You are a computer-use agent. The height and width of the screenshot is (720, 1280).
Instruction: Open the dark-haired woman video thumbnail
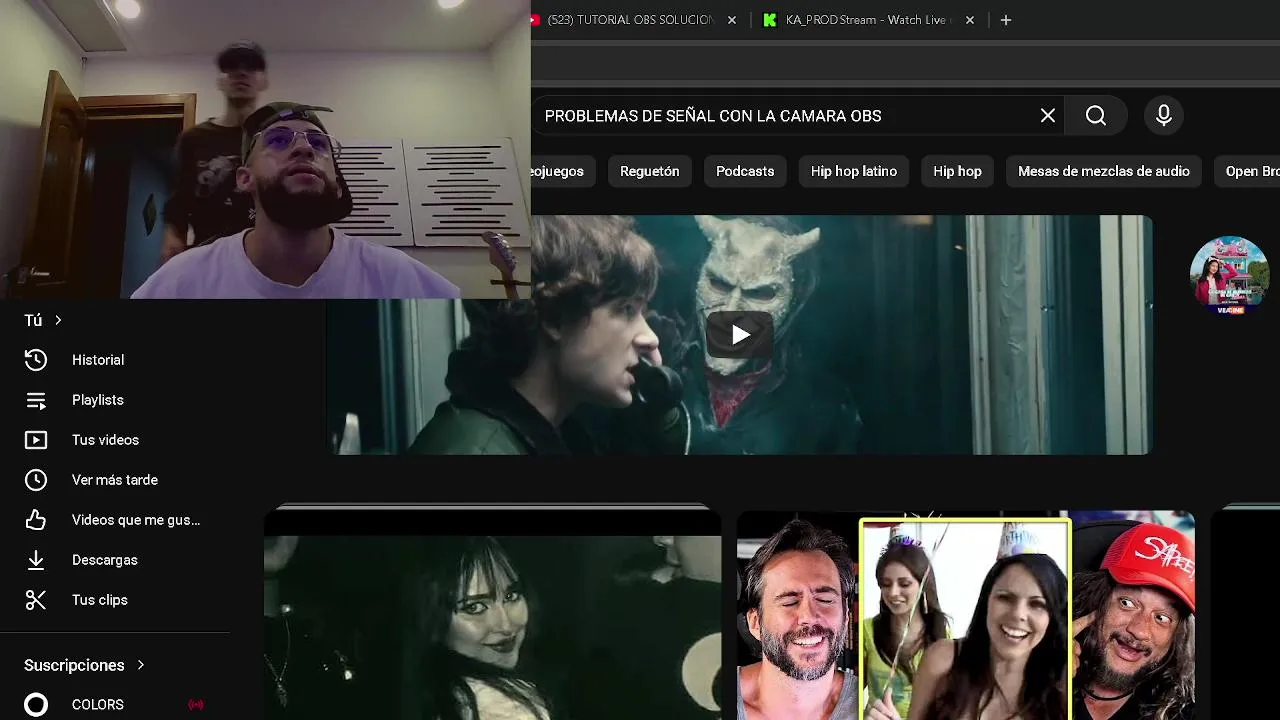(x=492, y=615)
